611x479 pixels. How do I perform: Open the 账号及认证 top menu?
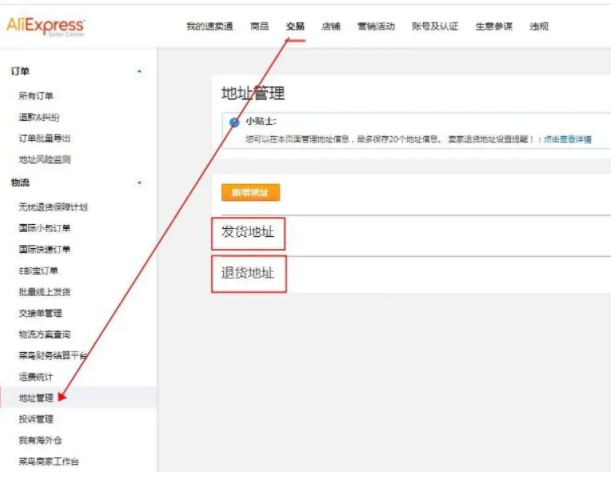[435, 26]
